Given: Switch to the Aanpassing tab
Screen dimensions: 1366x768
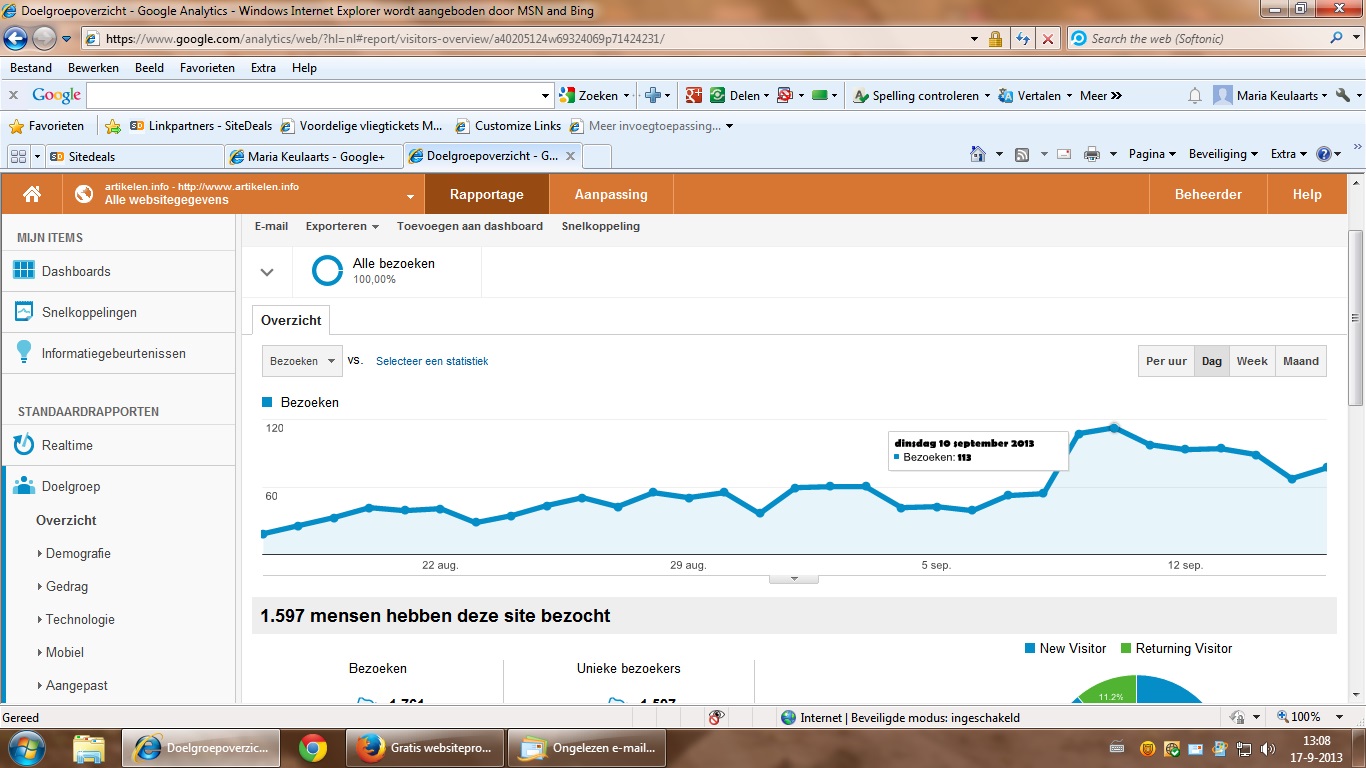Looking at the screenshot, I should [x=611, y=194].
